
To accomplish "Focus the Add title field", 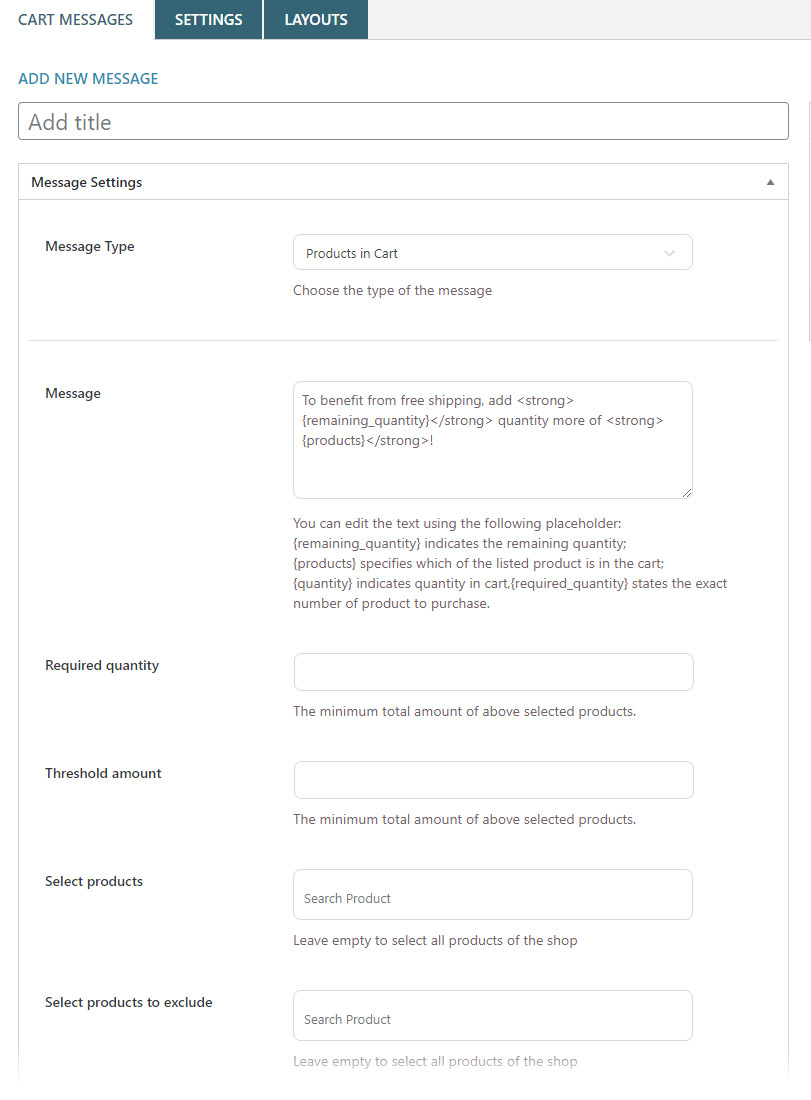I will 403,122.
